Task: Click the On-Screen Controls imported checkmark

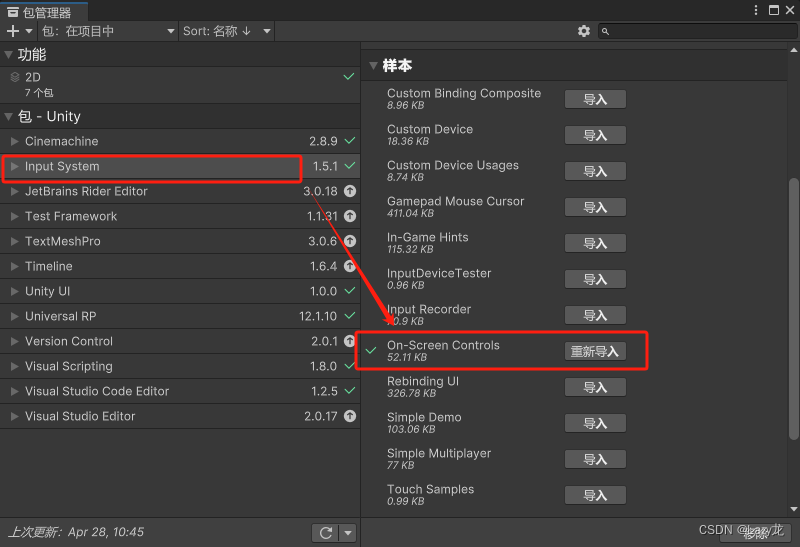Action: point(371,350)
